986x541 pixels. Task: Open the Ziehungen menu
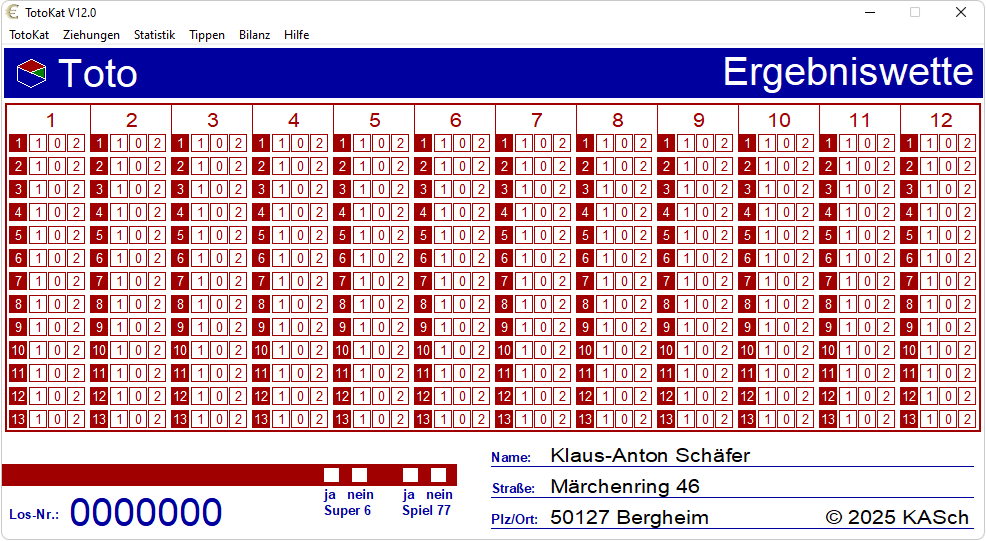[x=92, y=35]
